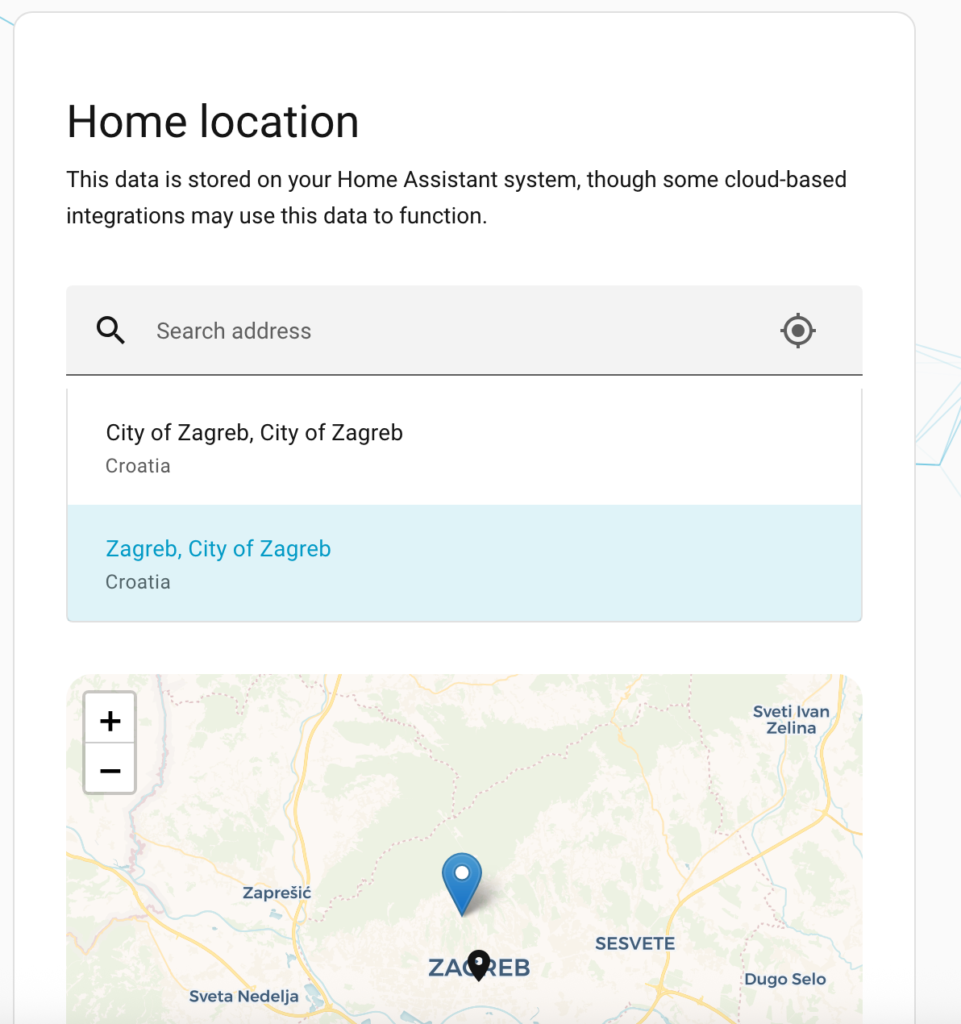The width and height of the screenshot is (961, 1024).
Task: Click the Zaprešić label on the map
Action: click(x=277, y=892)
